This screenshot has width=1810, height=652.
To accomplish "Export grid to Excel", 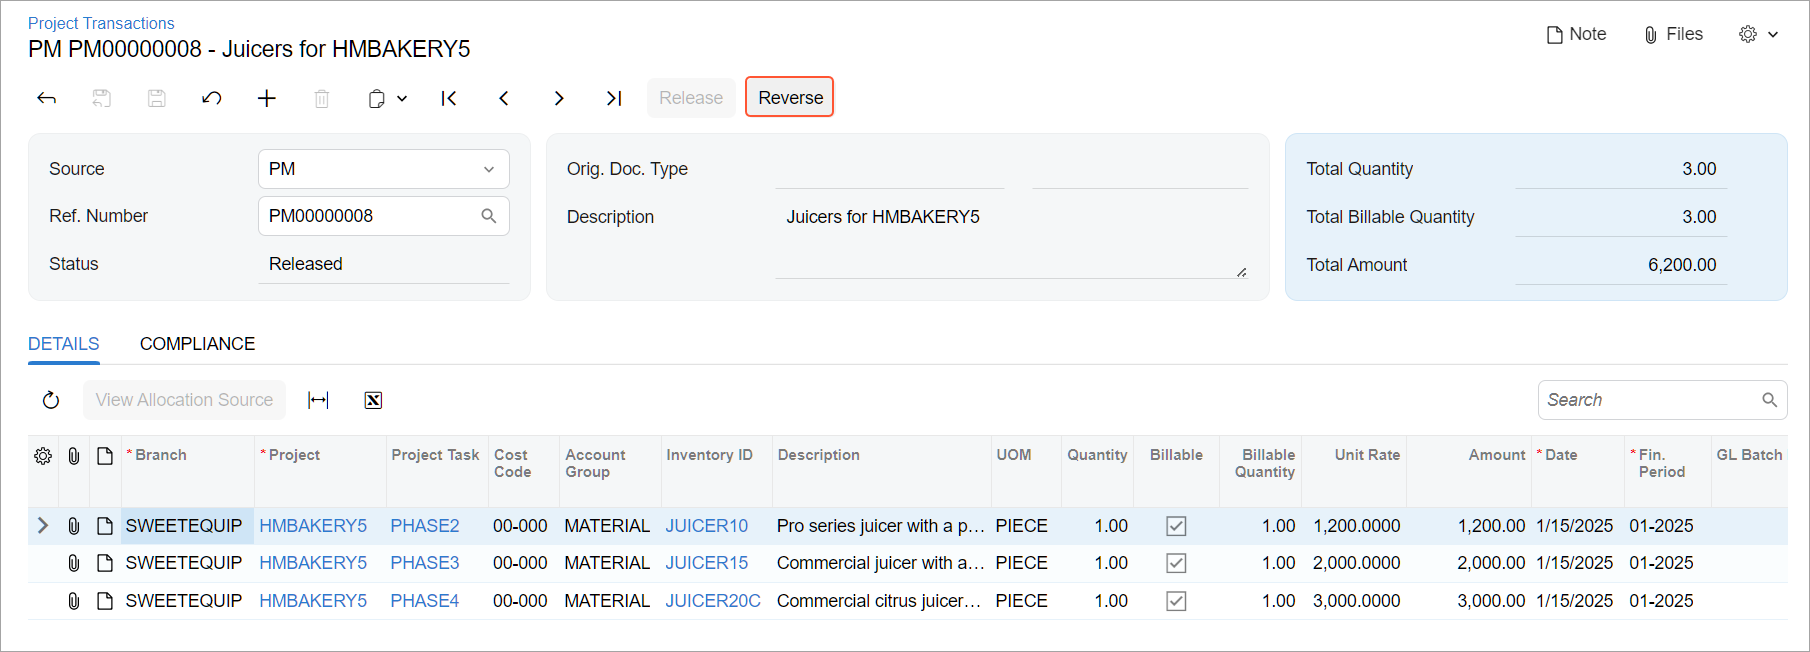I will pyautogui.click(x=373, y=400).
